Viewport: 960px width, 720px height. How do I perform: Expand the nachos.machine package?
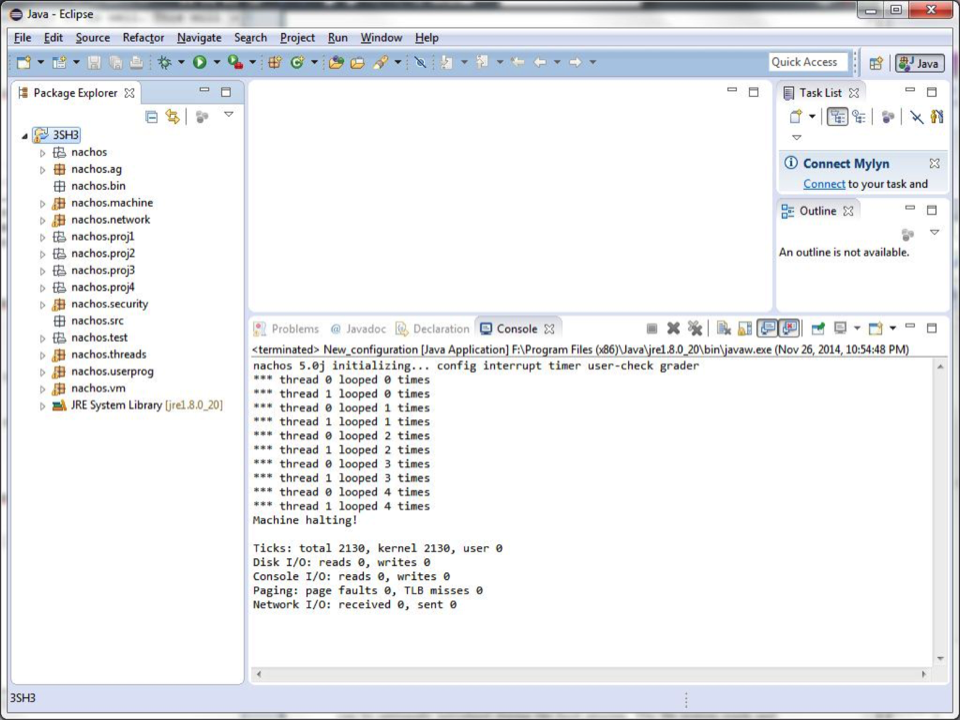(x=43, y=203)
